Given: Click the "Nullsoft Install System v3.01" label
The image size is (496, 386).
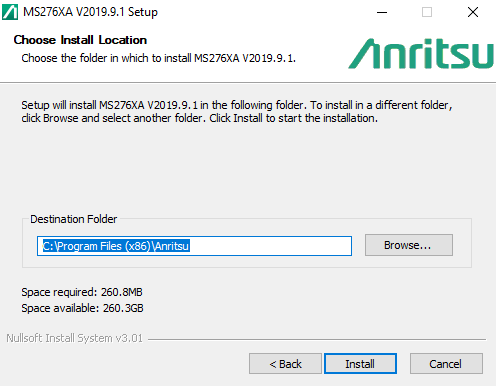Looking at the screenshot, I should pyautogui.click(x=74, y=338).
